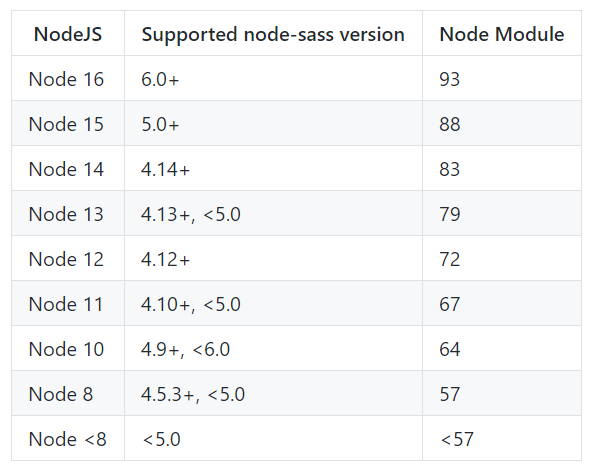The height and width of the screenshot is (470, 596).
Task: Click the Node 10 row label
Action: point(66,349)
